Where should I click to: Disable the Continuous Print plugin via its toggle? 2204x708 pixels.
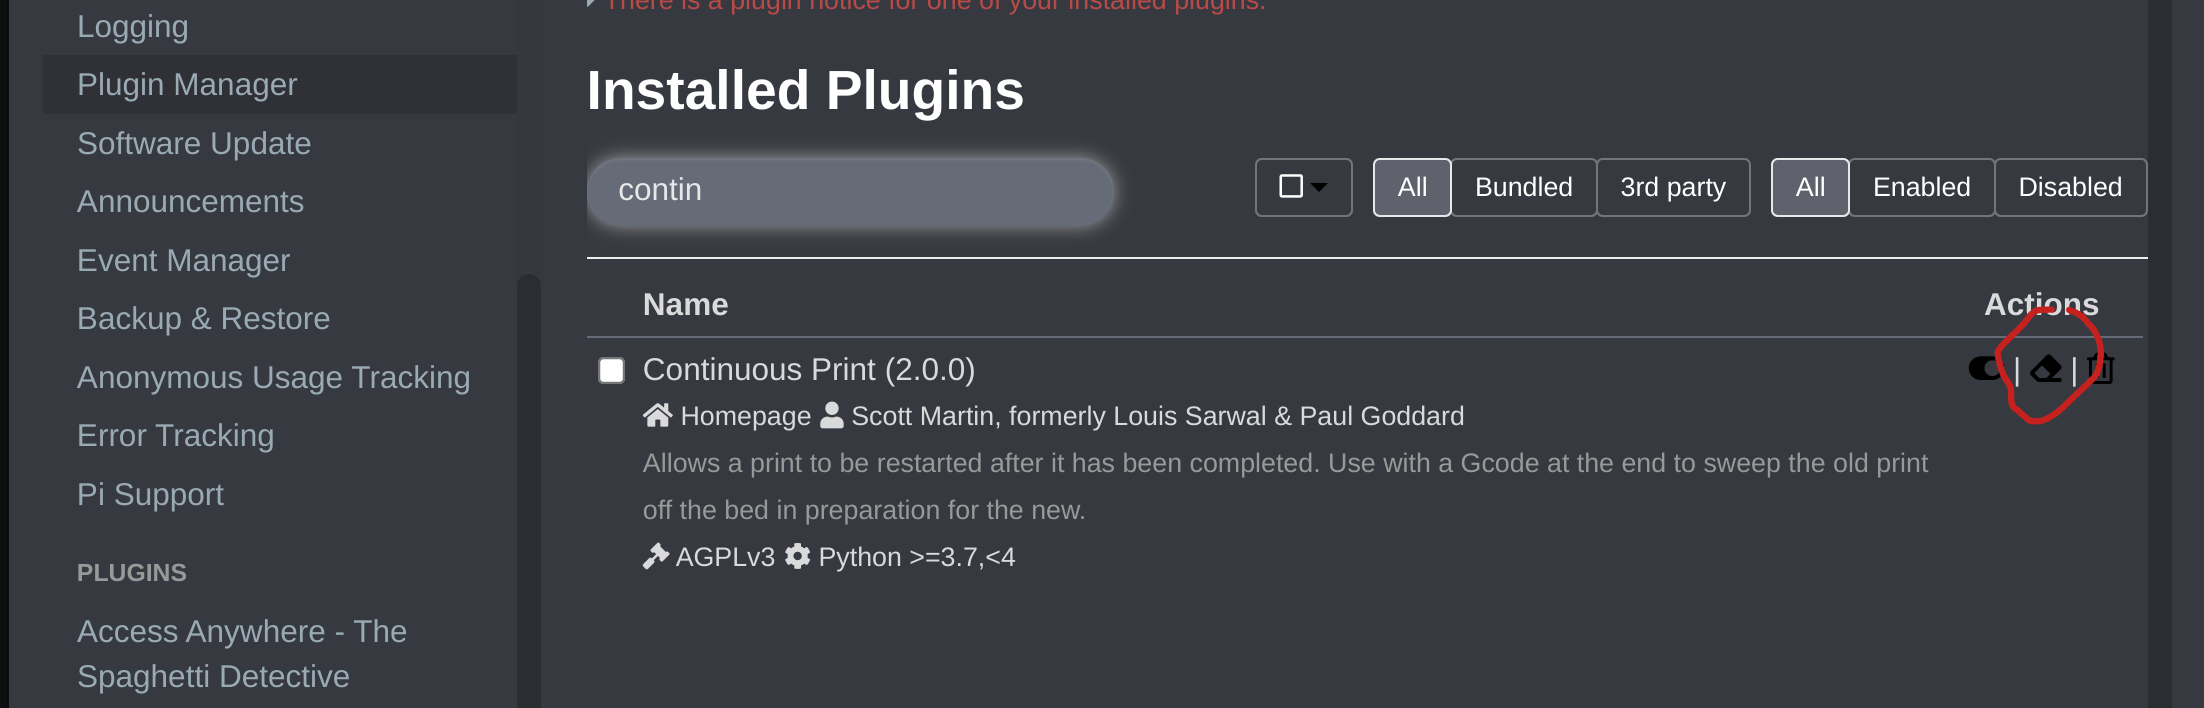pyautogui.click(x=1984, y=369)
